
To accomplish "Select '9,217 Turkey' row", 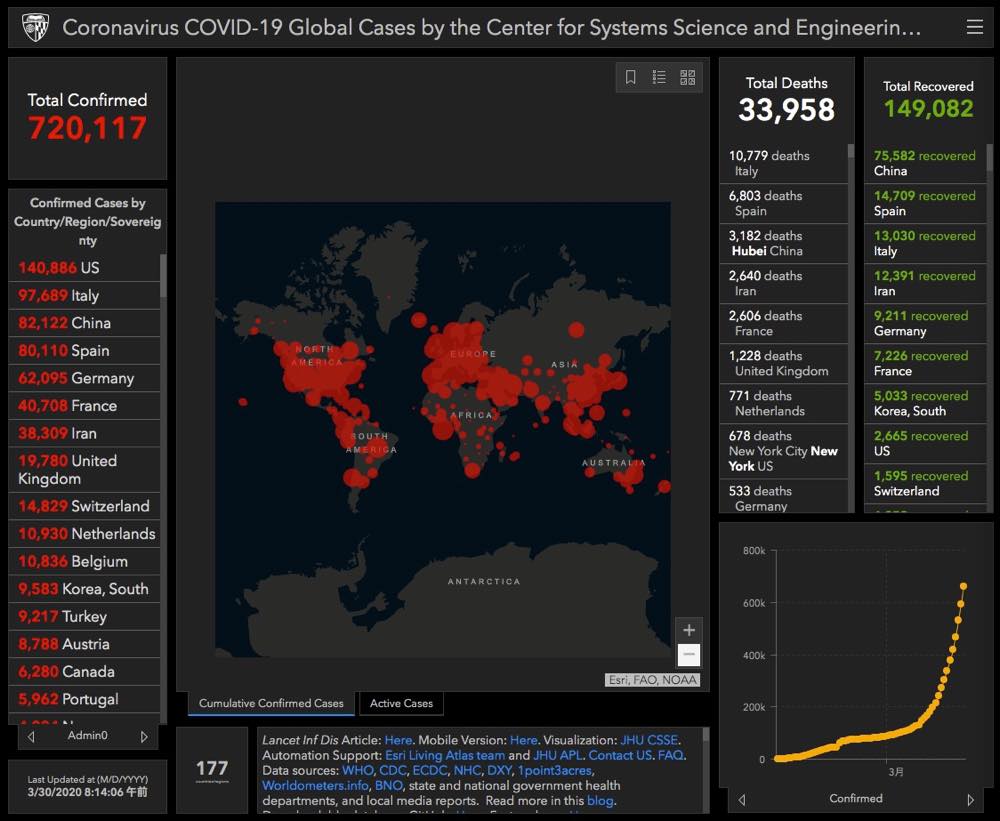I will click(x=85, y=617).
